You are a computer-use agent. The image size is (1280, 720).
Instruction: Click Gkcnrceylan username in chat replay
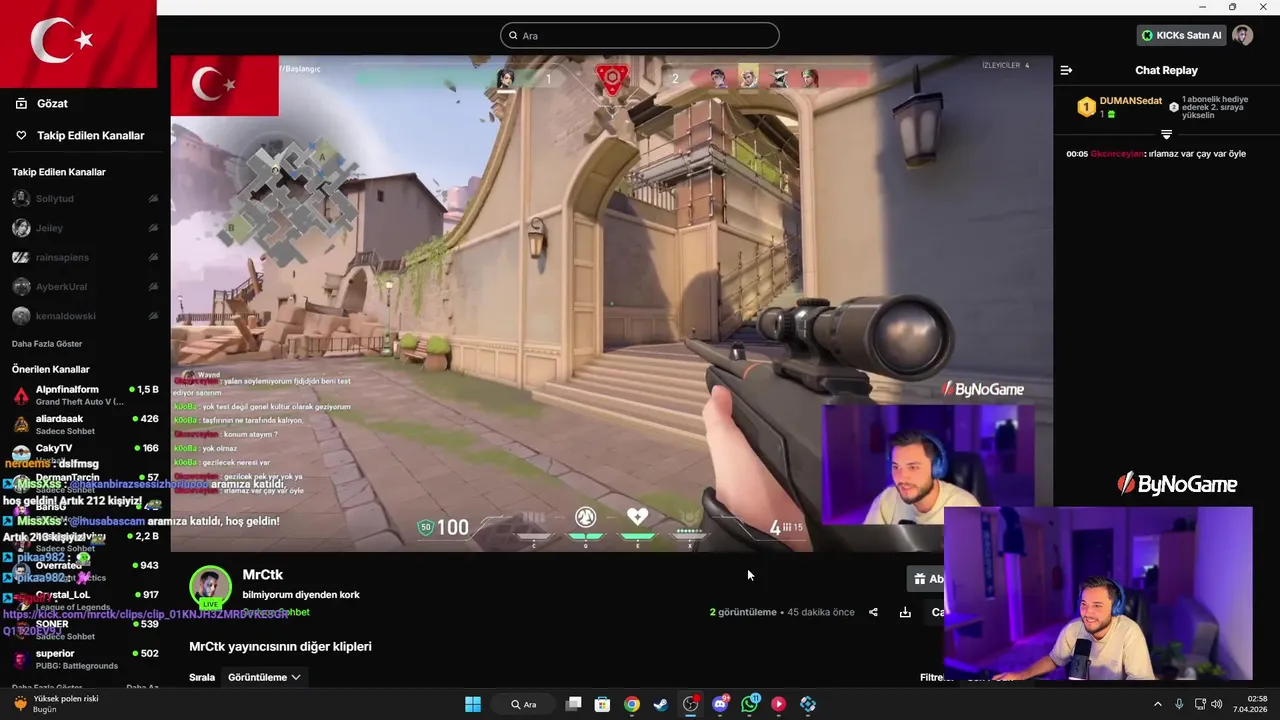point(1117,154)
